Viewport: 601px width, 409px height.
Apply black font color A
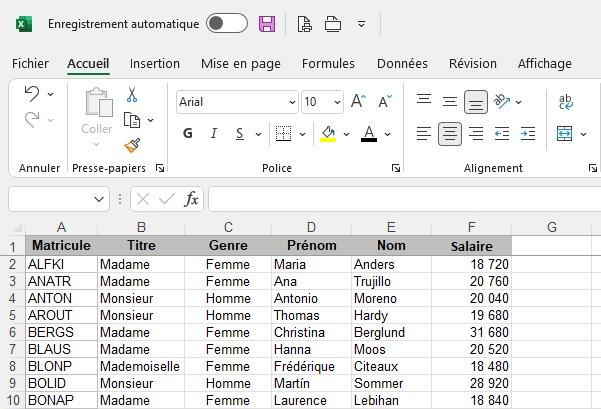tap(369, 134)
